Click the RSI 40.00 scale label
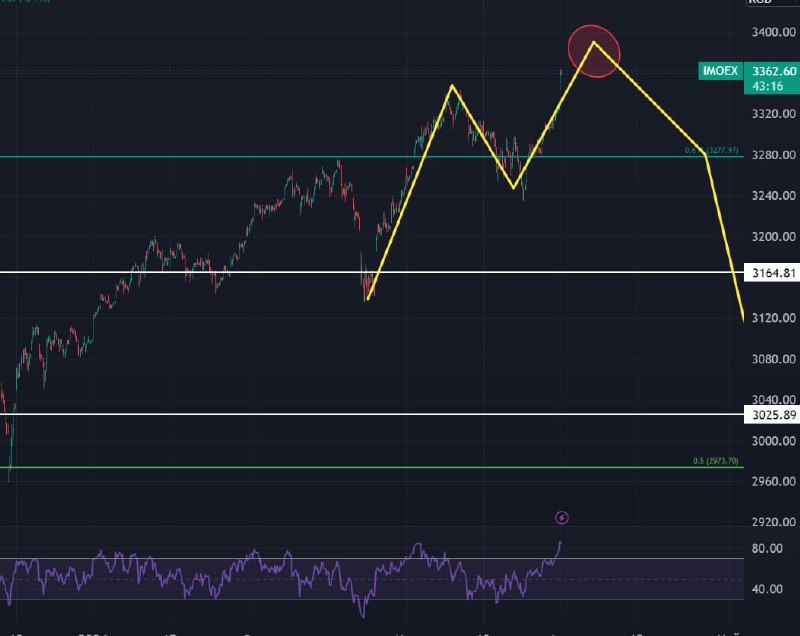 tap(767, 589)
